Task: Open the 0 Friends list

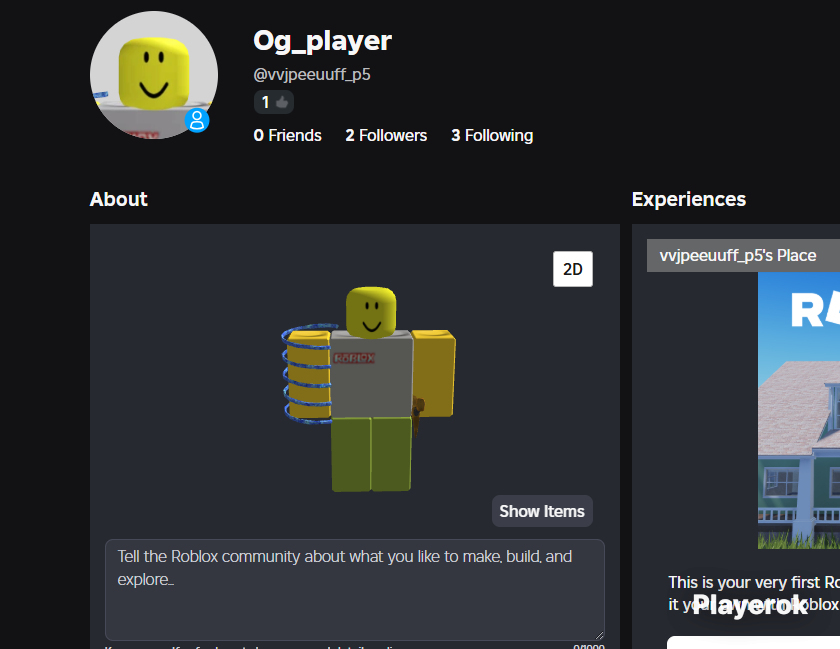Action: [x=288, y=136]
